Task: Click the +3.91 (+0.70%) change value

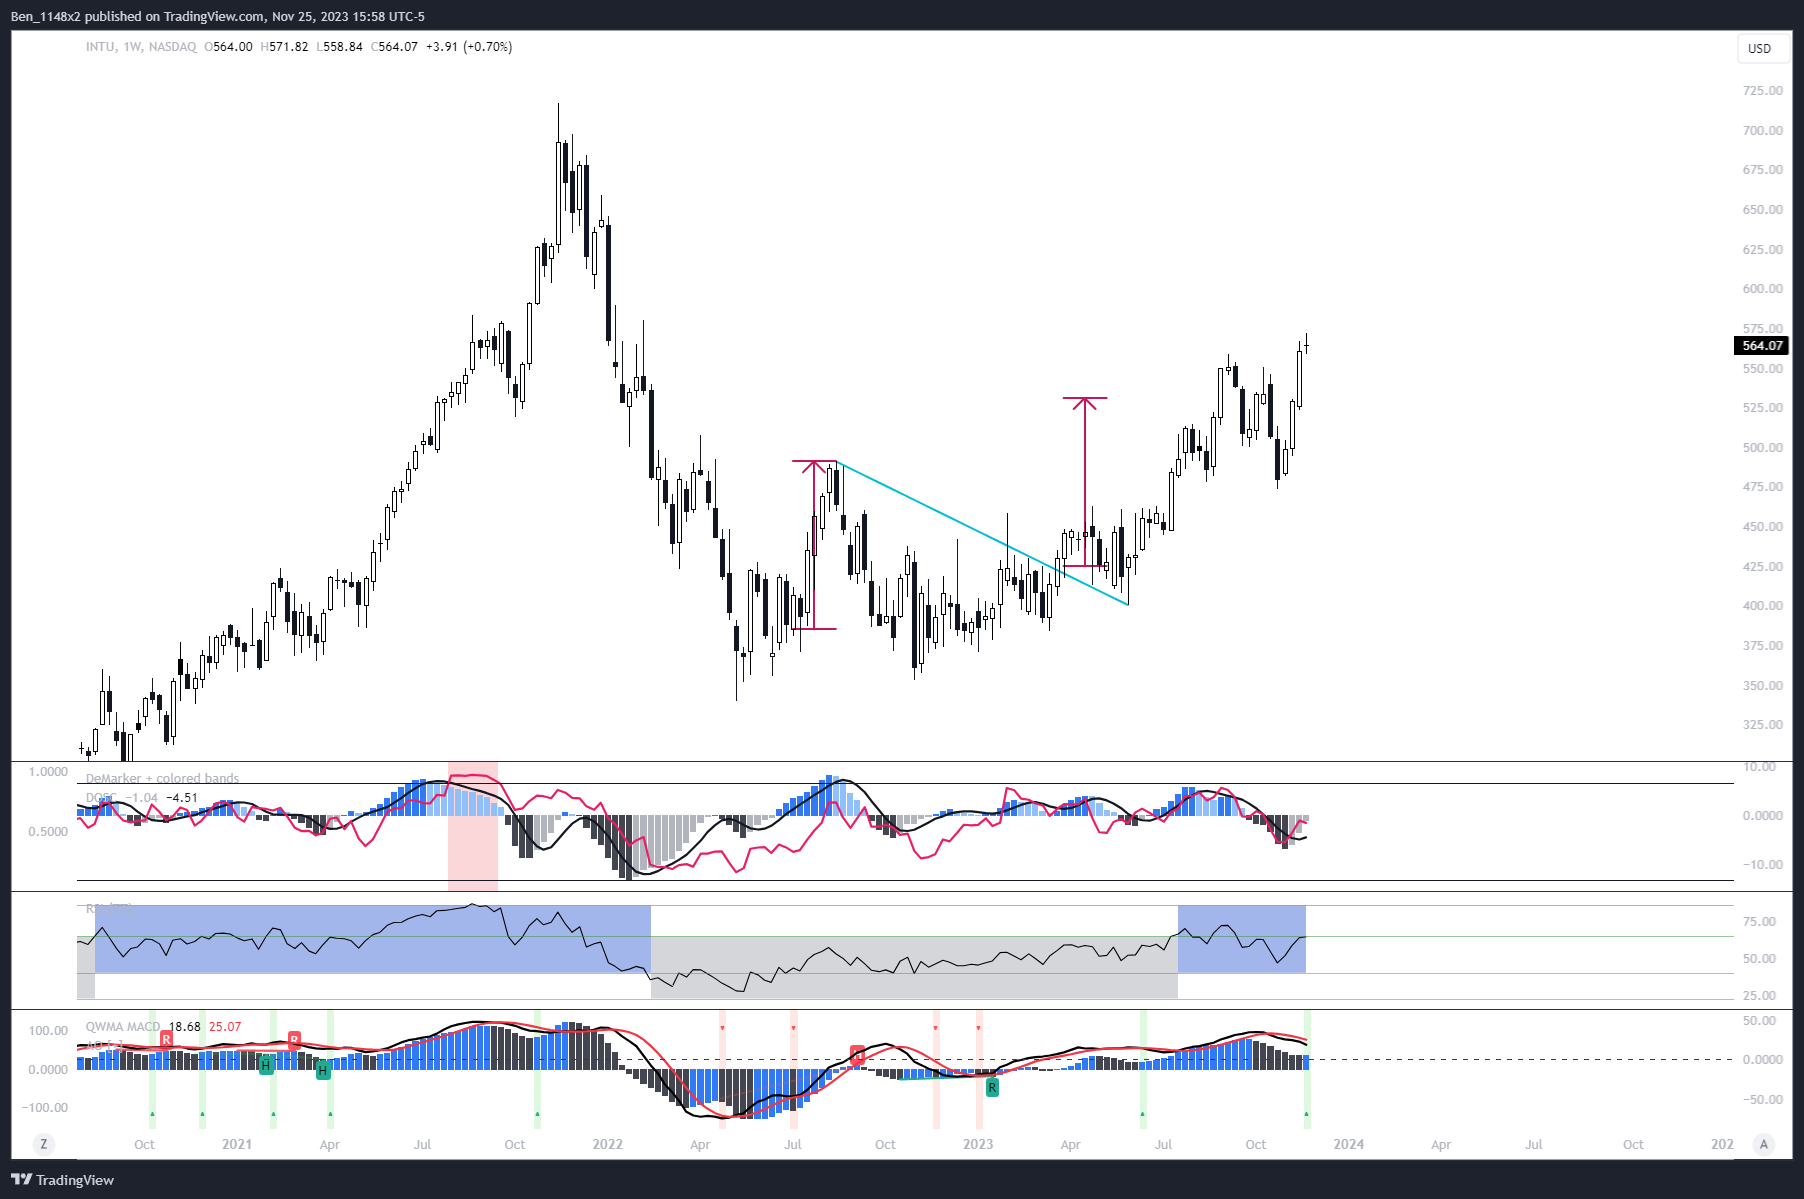Action: coord(468,47)
